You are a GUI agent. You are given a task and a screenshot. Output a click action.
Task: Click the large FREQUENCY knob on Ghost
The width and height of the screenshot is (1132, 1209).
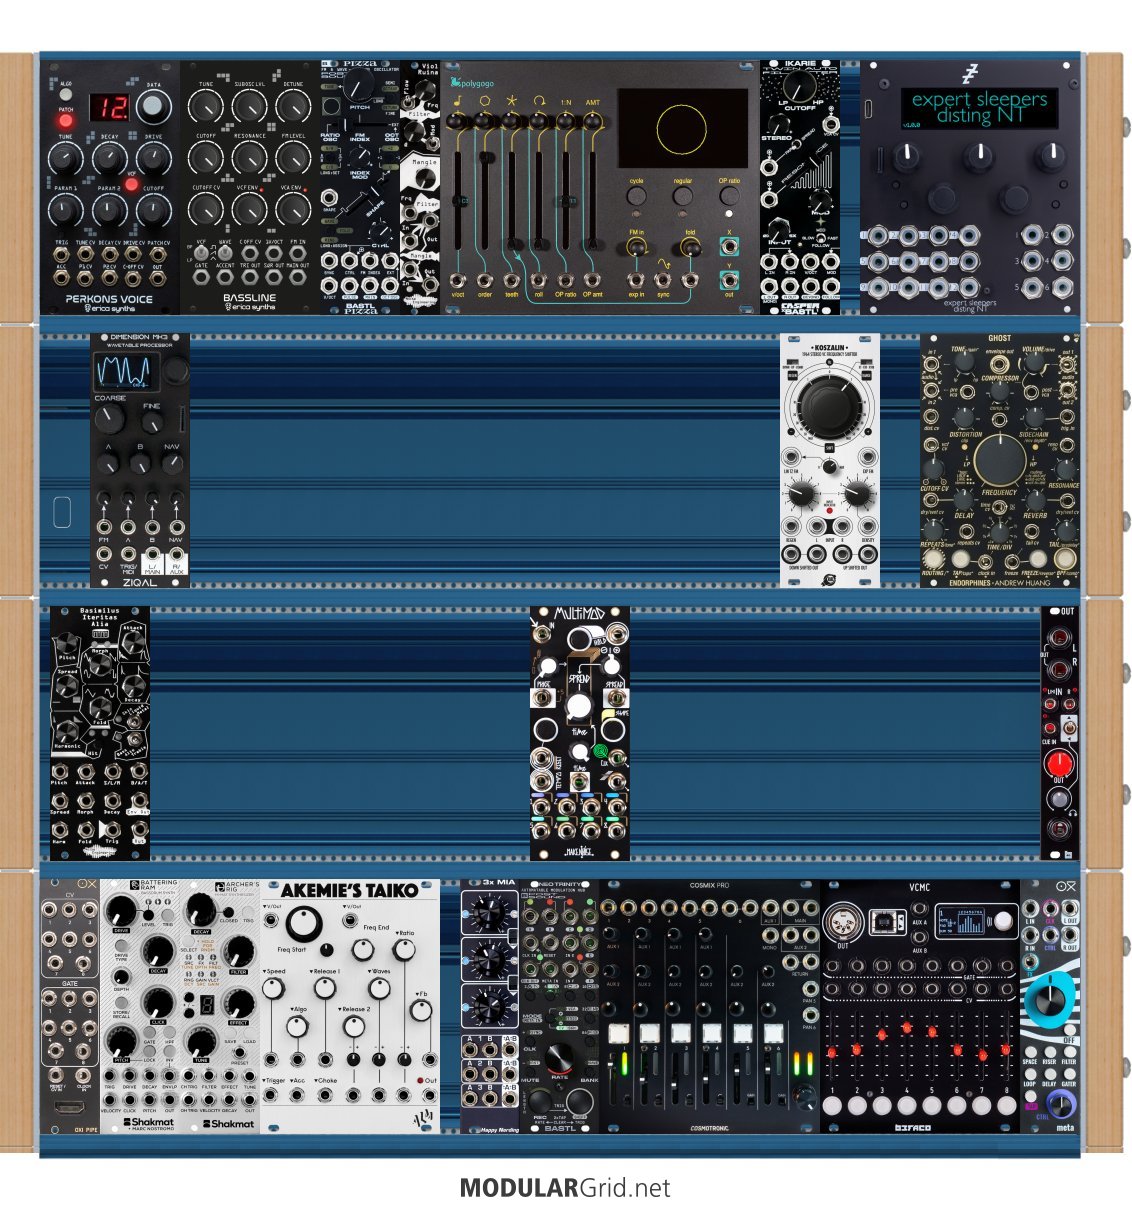[999, 461]
